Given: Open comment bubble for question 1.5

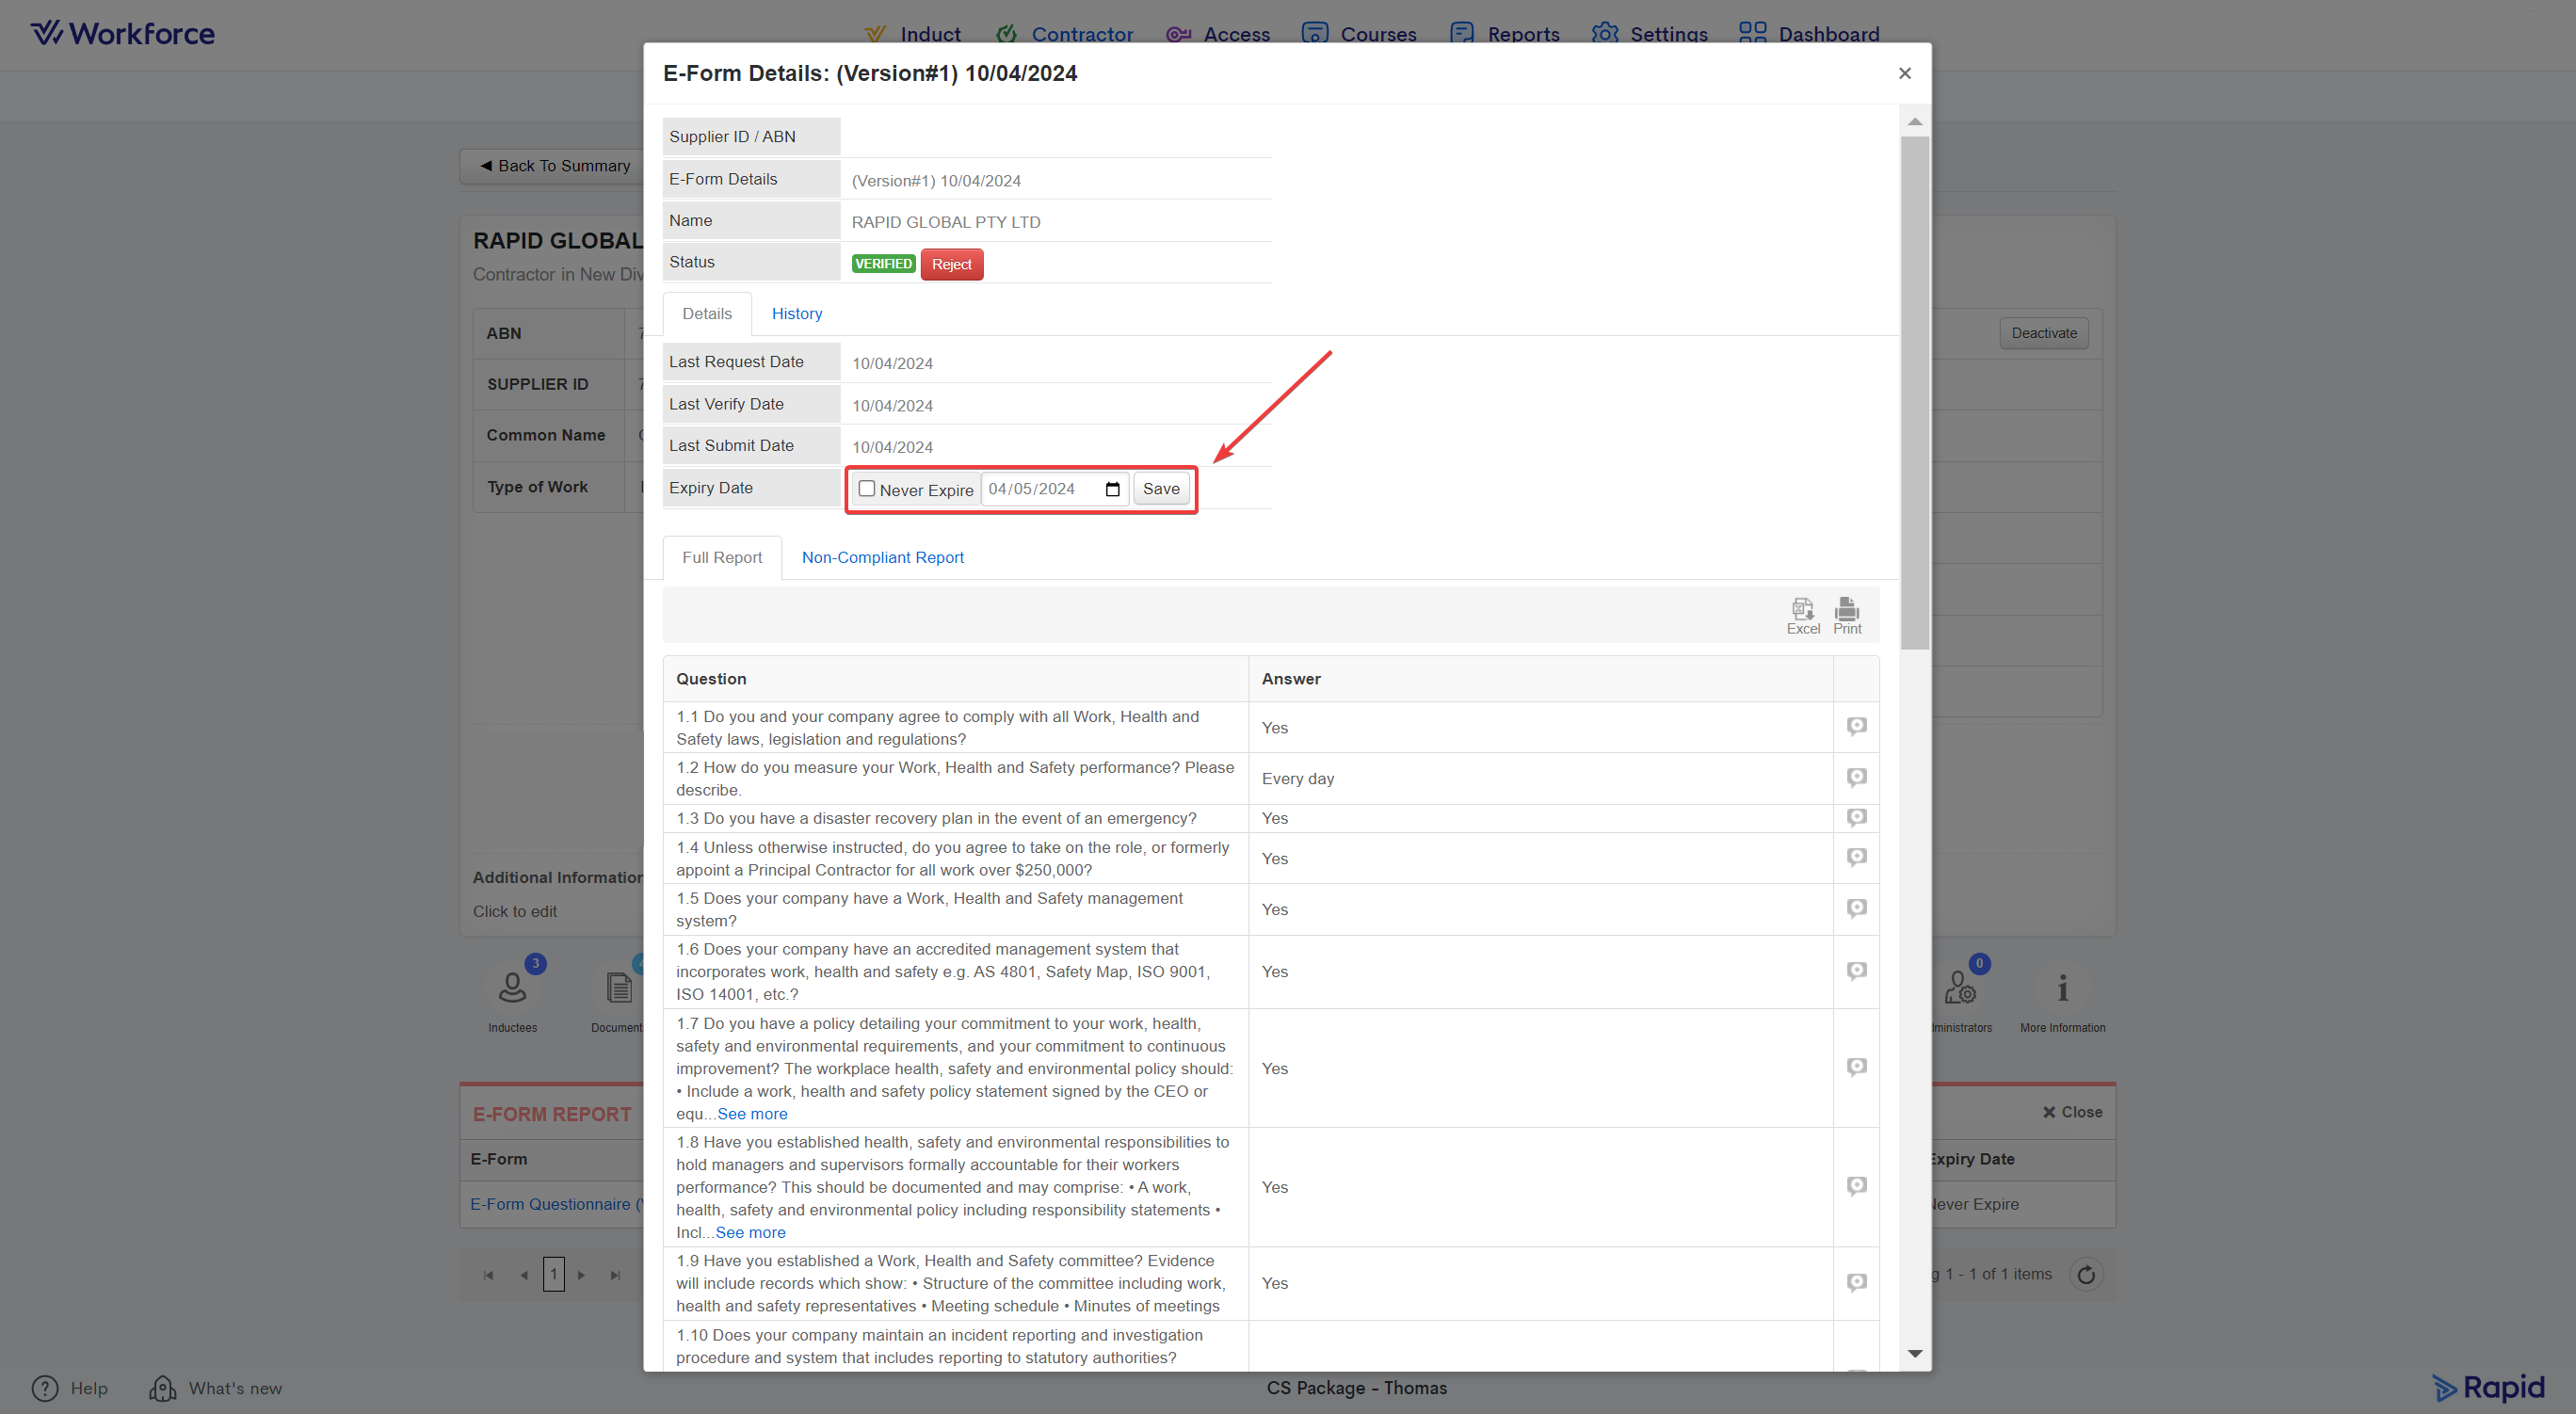Looking at the screenshot, I should pyautogui.click(x=1856, y=908).
